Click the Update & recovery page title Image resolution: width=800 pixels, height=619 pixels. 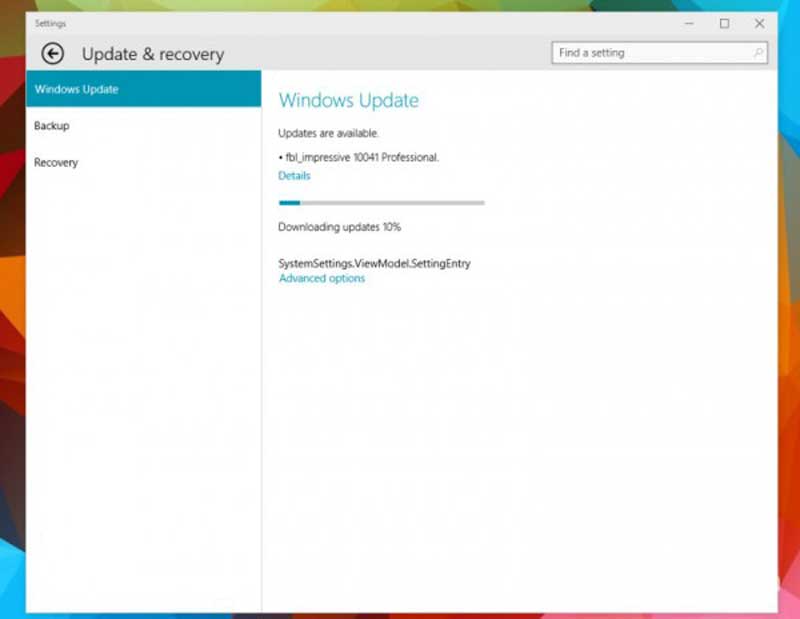click(153, 54)
